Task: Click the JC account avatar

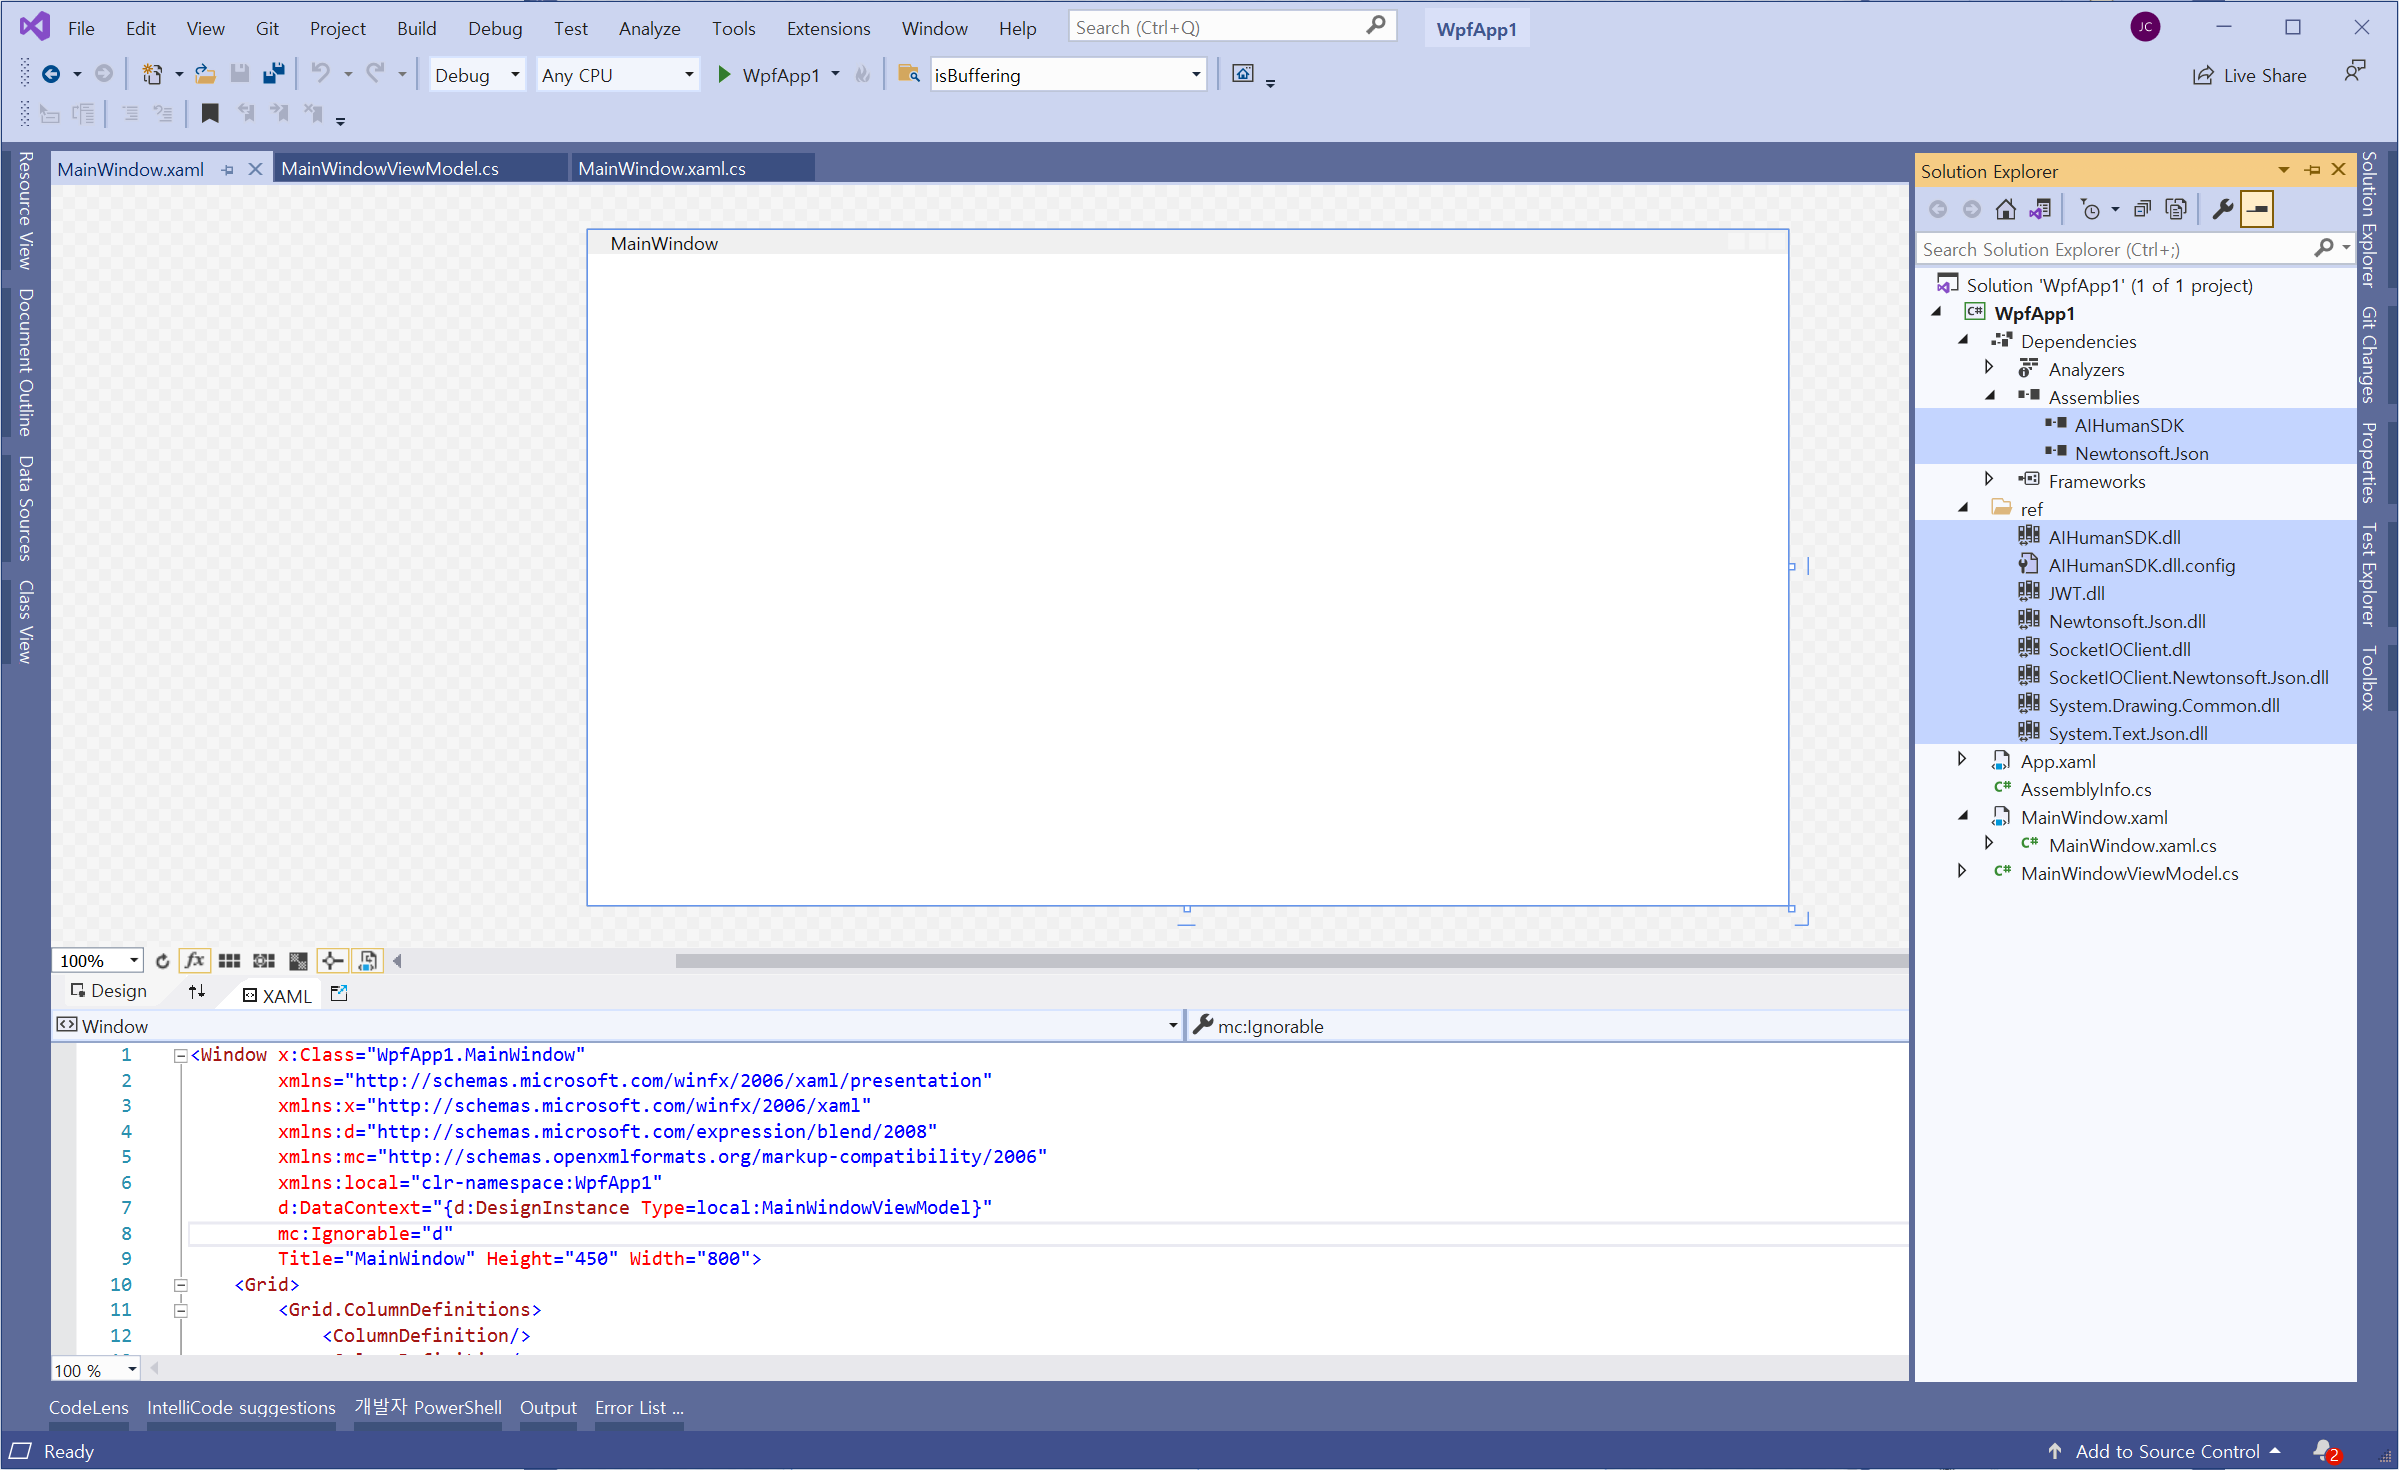Action: (x=2145, y=27)
